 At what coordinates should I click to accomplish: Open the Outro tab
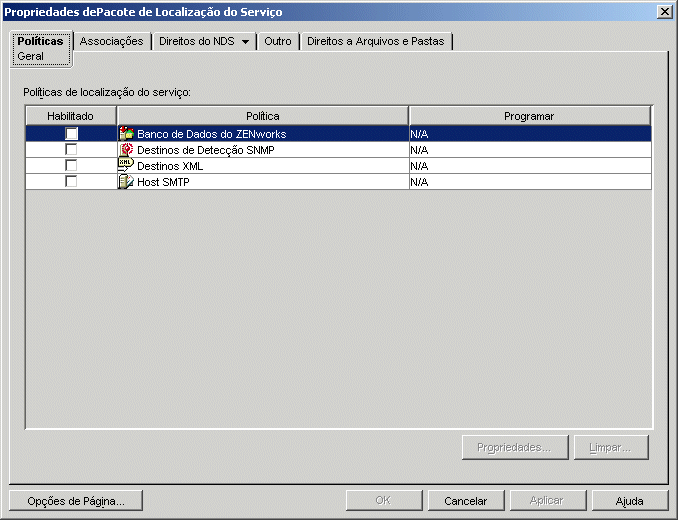point(278,42)
